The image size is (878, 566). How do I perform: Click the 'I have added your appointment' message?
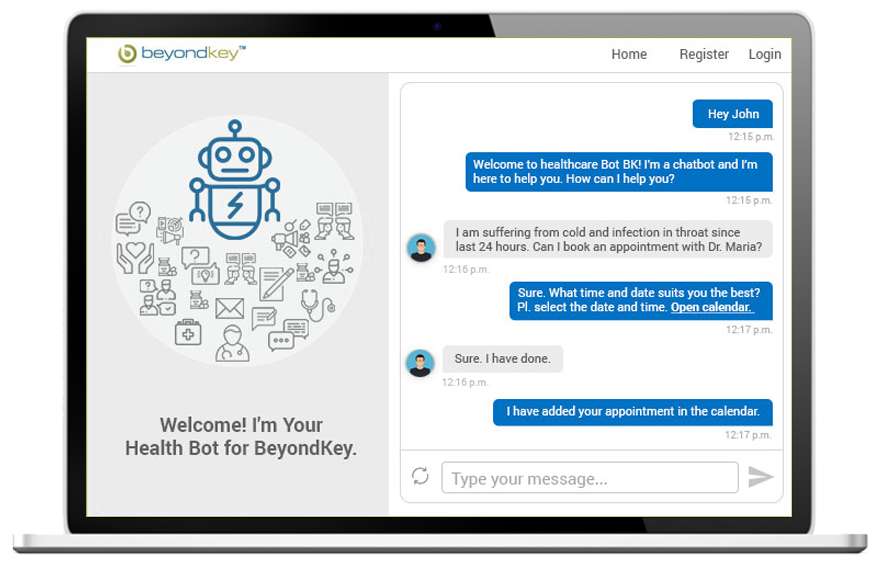633,412
